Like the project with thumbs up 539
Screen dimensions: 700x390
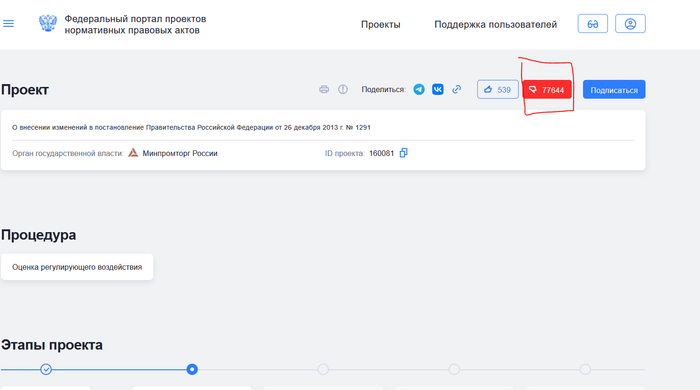tap(498, 90)
